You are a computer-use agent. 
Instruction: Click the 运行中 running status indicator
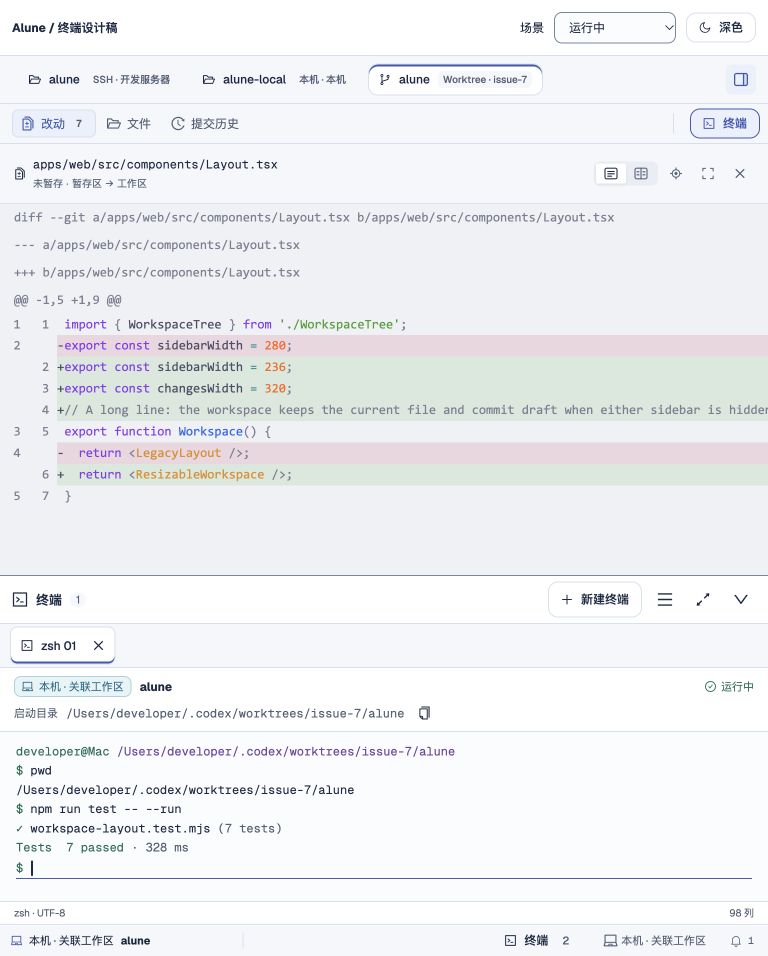[730, 687]
